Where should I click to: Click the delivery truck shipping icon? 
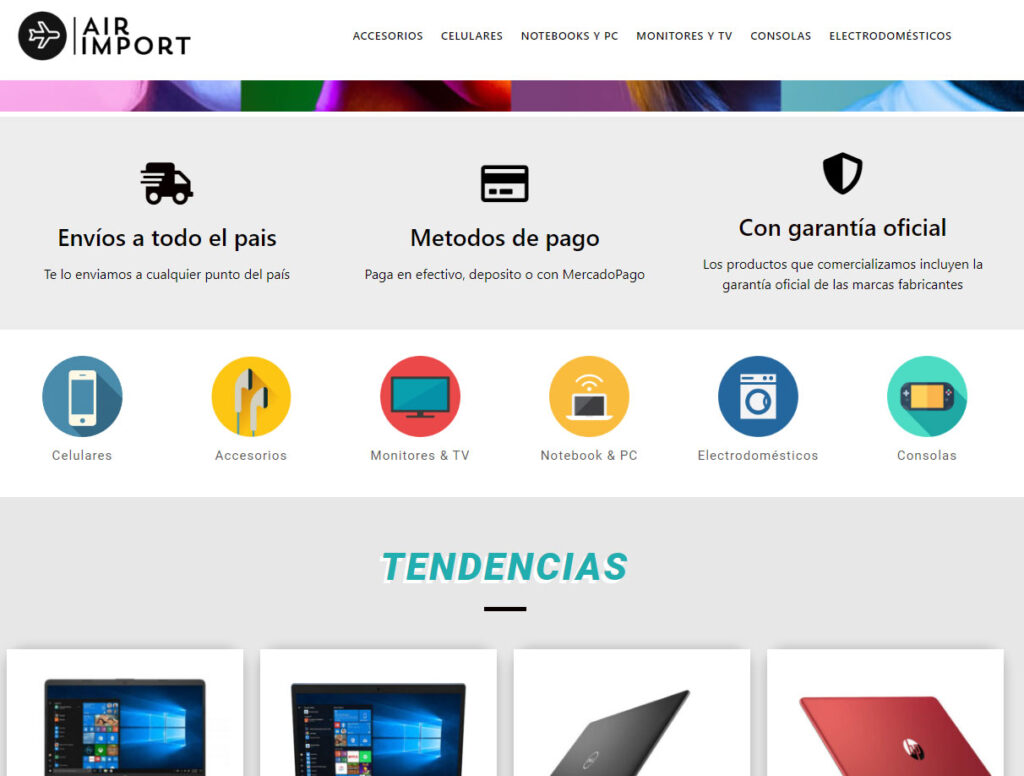(166, 183)
